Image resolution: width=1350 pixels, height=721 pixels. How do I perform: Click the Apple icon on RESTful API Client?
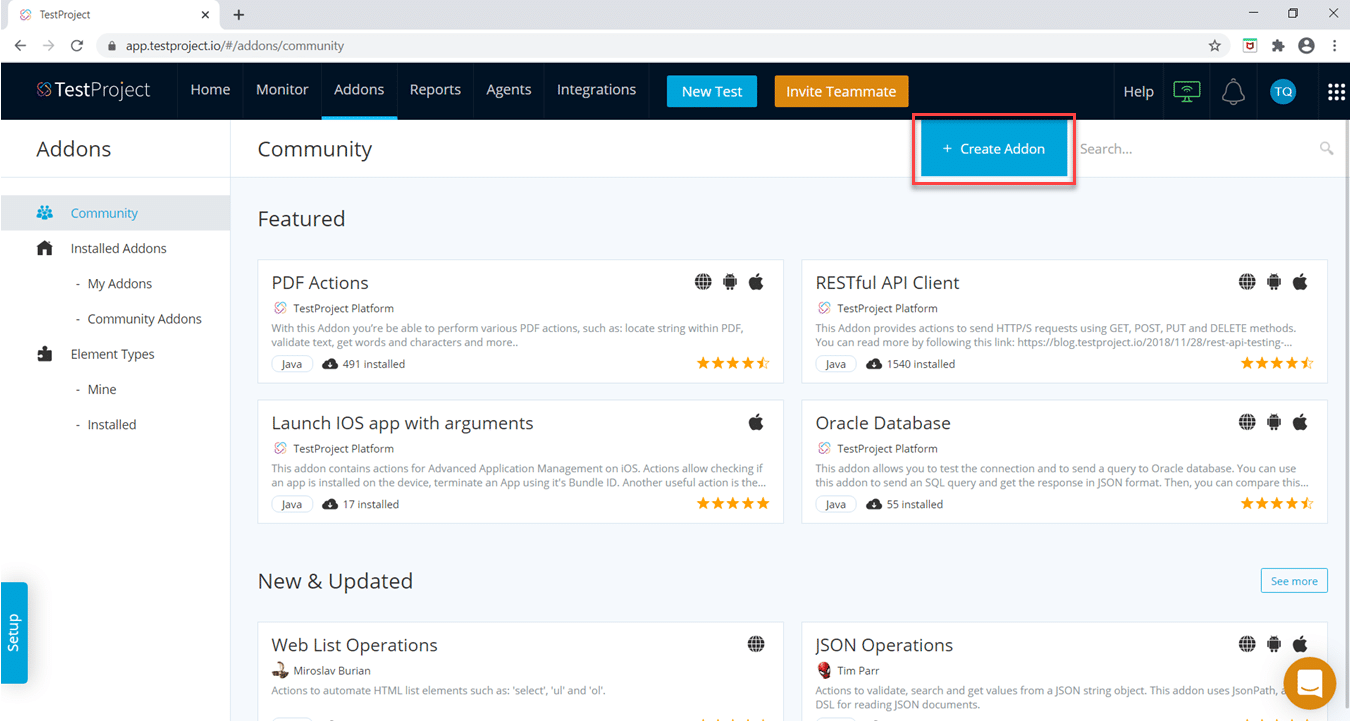pyautogui.click(x=1300, y=282)
